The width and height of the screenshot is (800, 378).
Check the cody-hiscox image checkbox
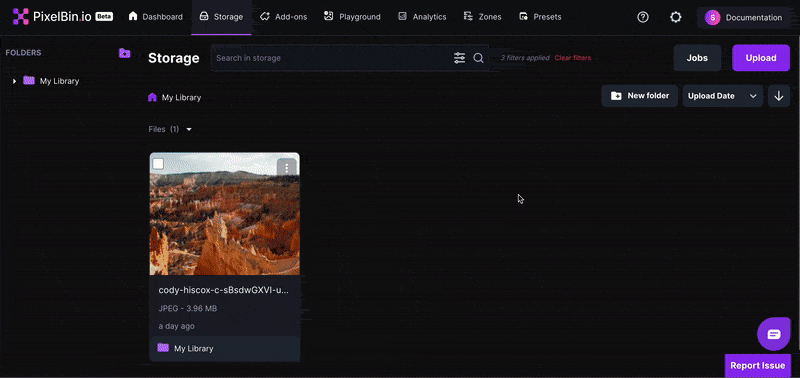point(158,164)
